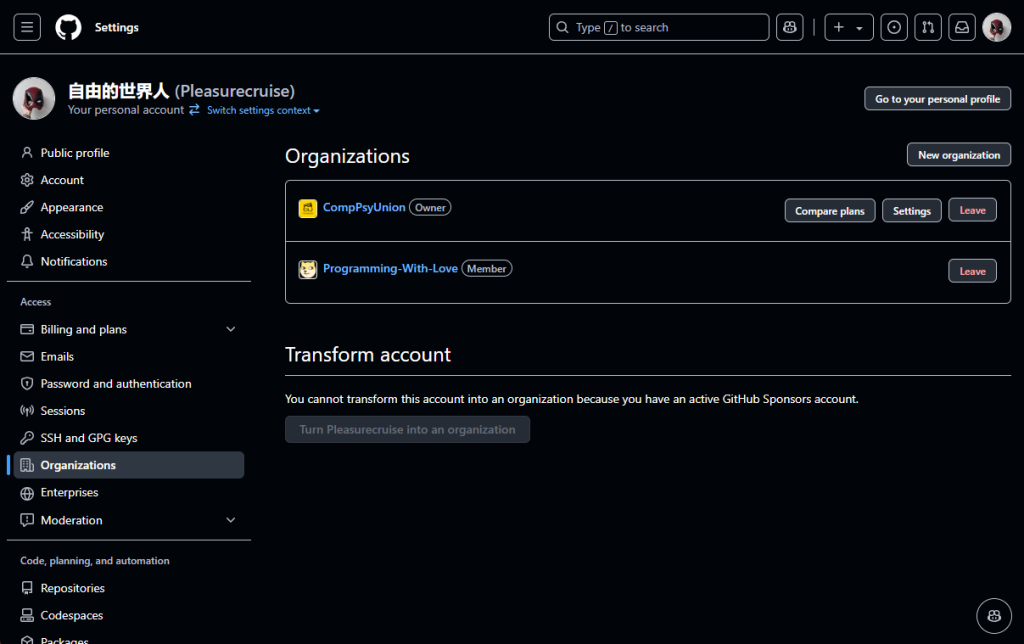Open the Issues icon in header
Image resolution: width=1024 pixels, height=644 pixels.
tap(894, 27)
